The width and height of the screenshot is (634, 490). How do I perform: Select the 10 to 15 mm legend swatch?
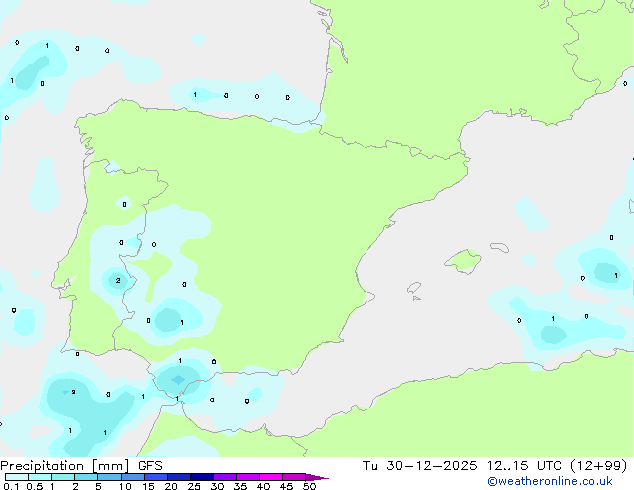pos(132,477)
